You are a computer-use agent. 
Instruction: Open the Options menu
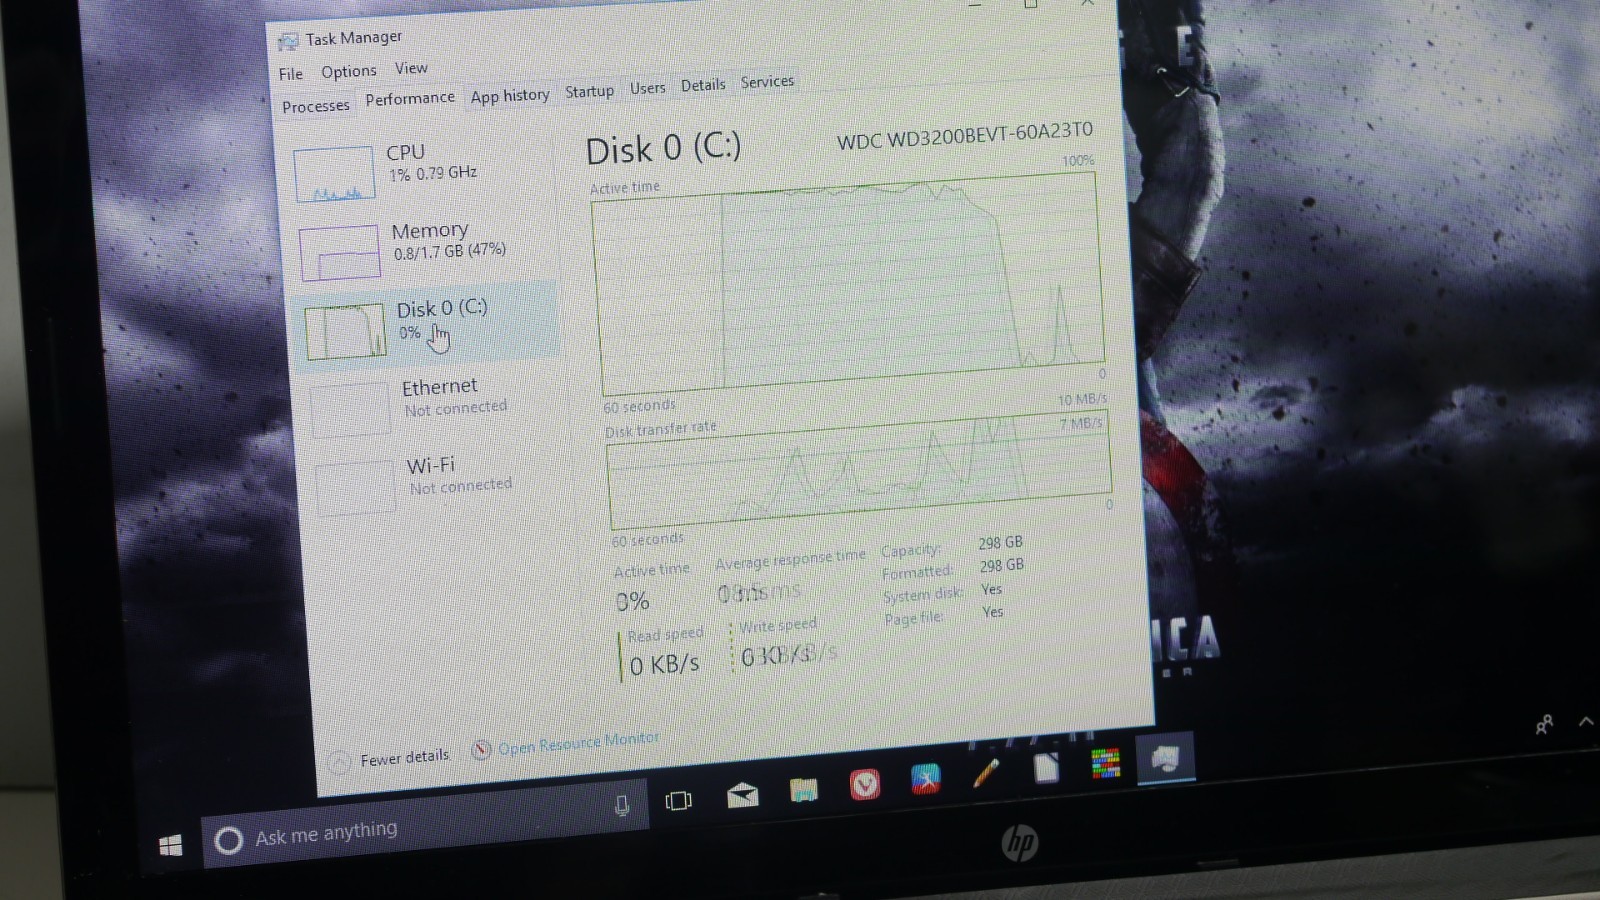(349, 72)
